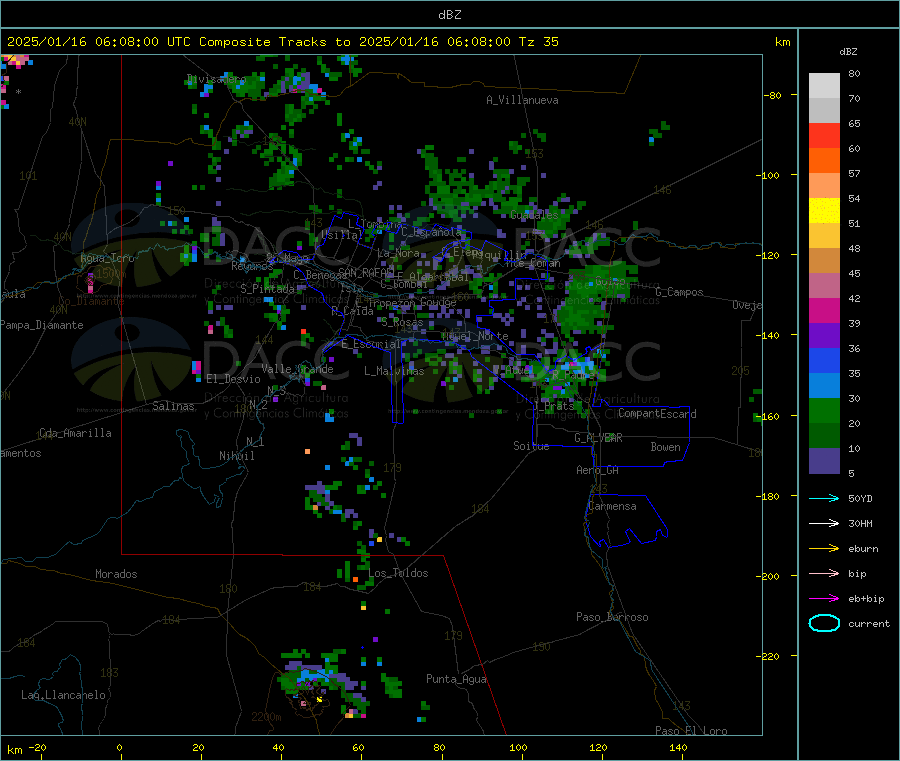The image size is (900, 761).
Task: Click the Salinas map label
Action: tap(173, 406)
